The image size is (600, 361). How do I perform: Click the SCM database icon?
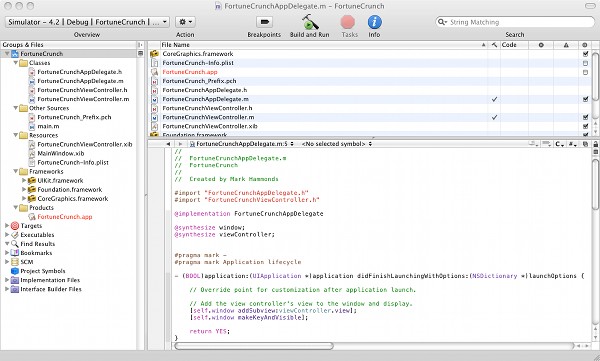[15, 262]
